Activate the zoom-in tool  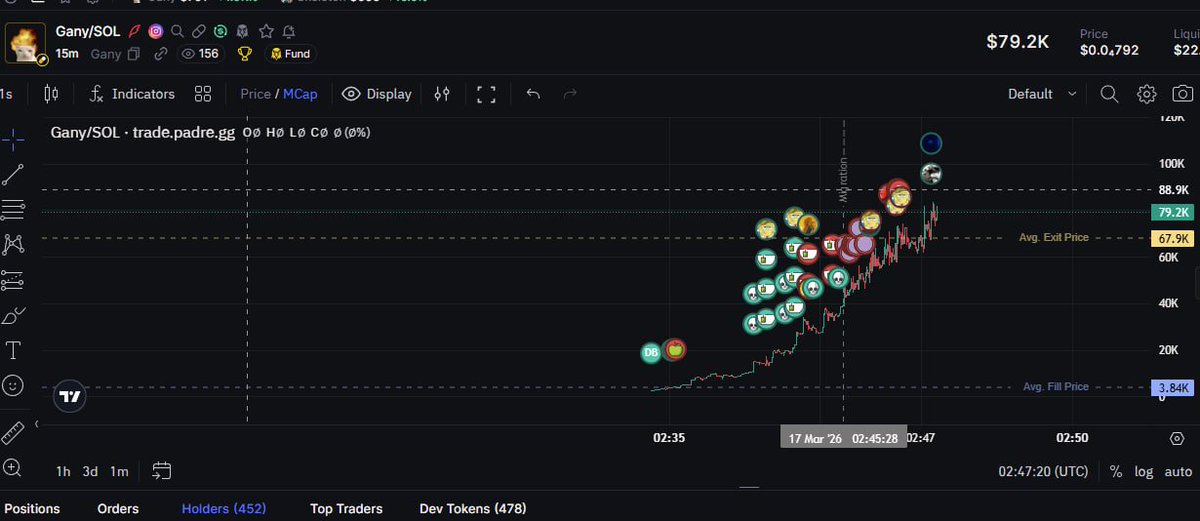coord(13,467)
